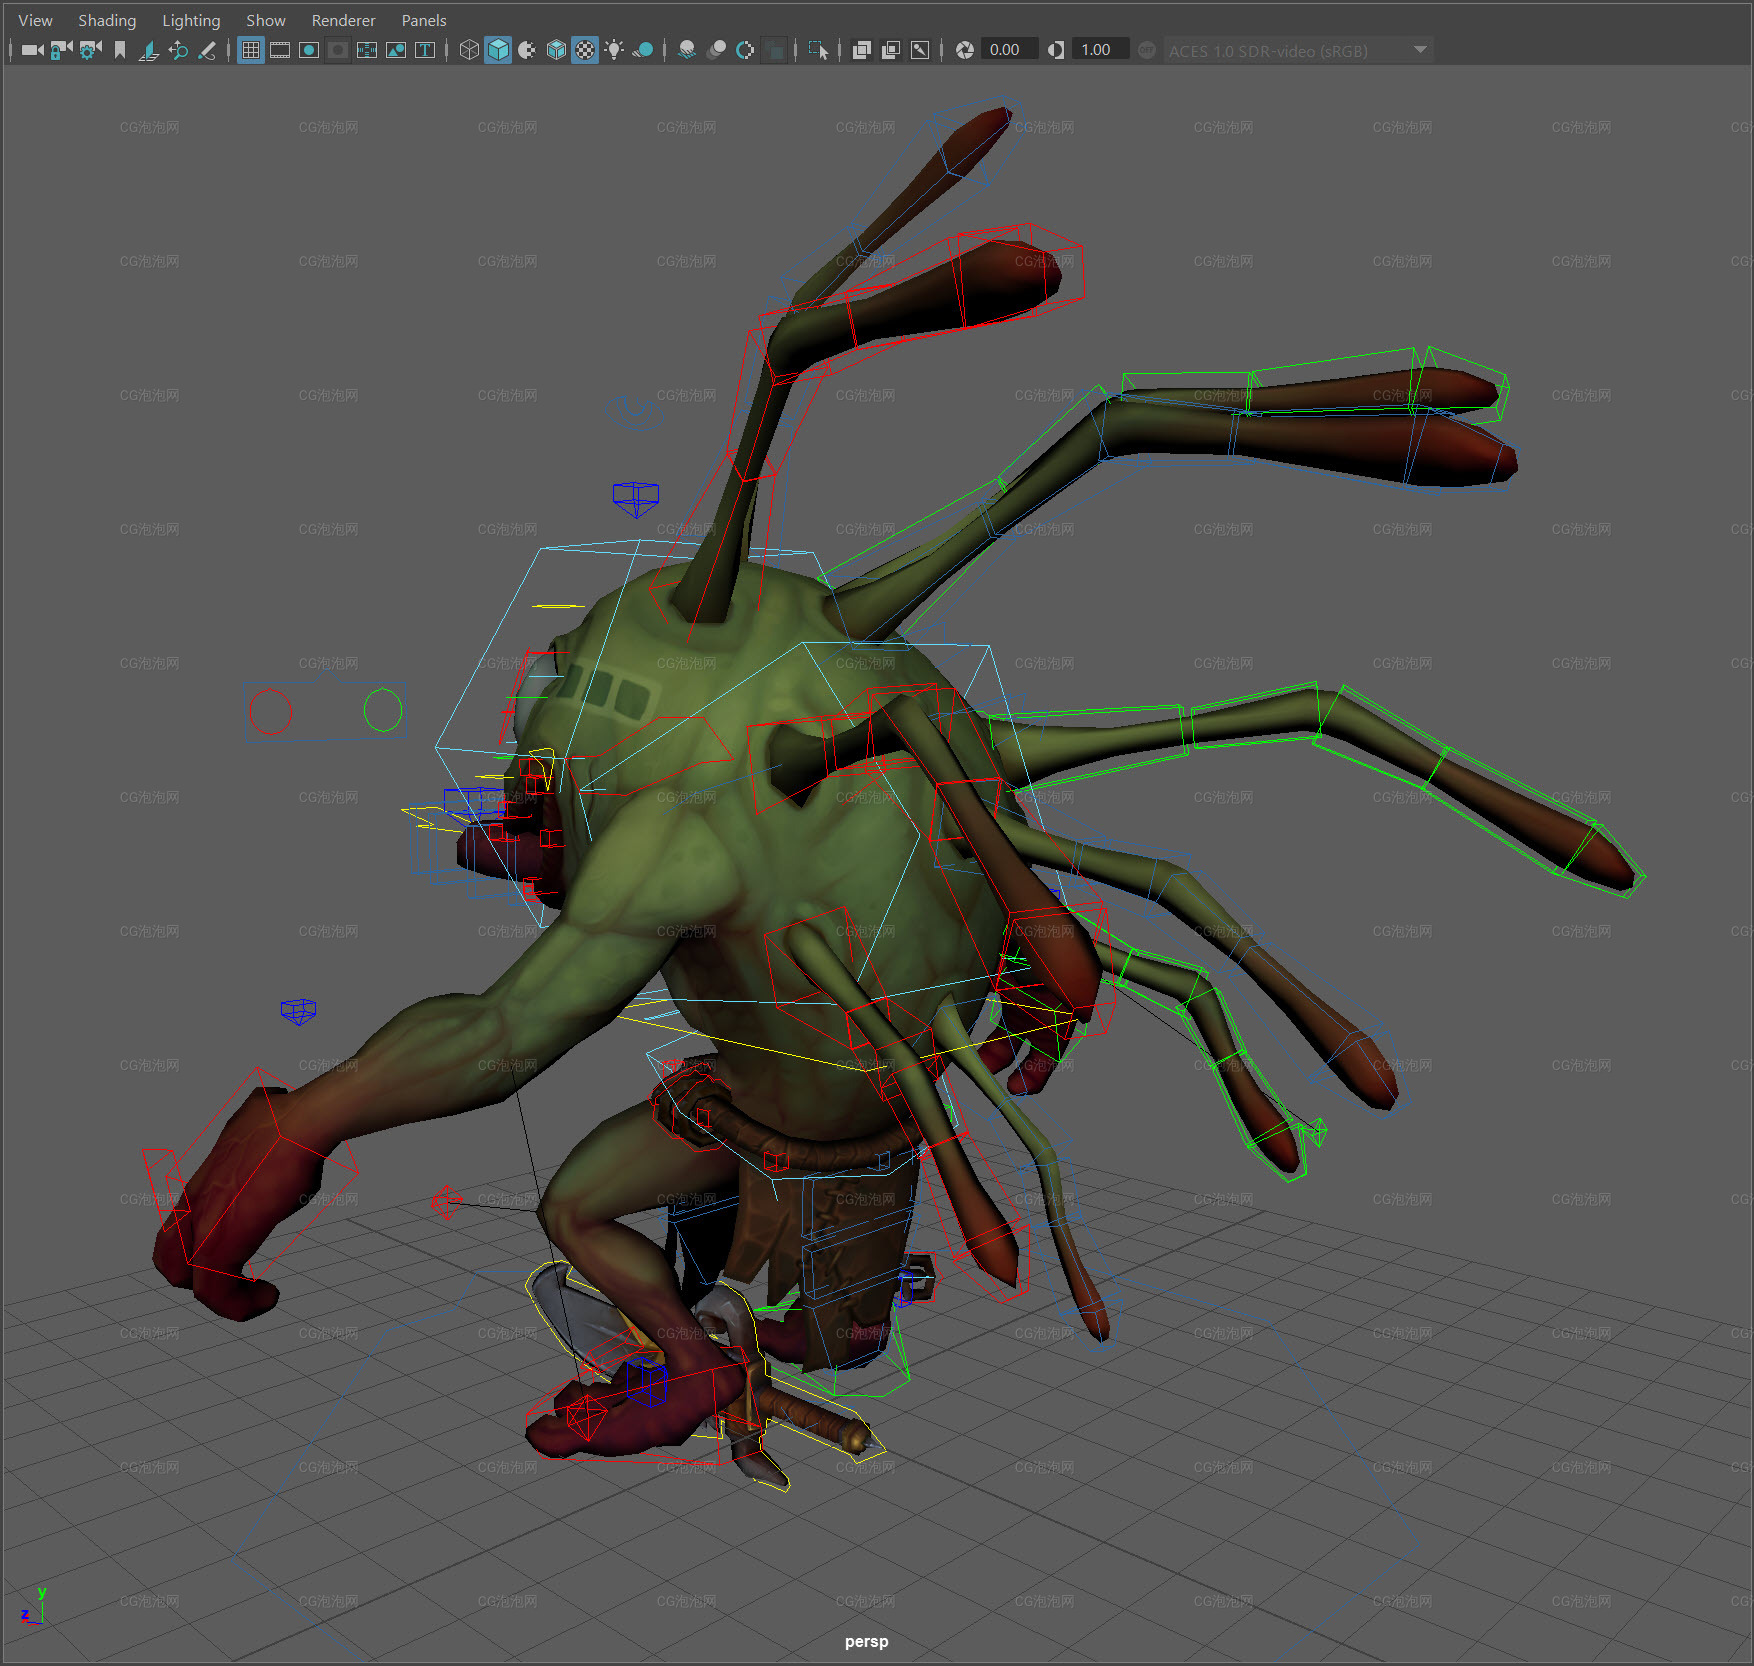Click the persp camera label
Screen dimensions: 1754x1666
(866, 1641)
